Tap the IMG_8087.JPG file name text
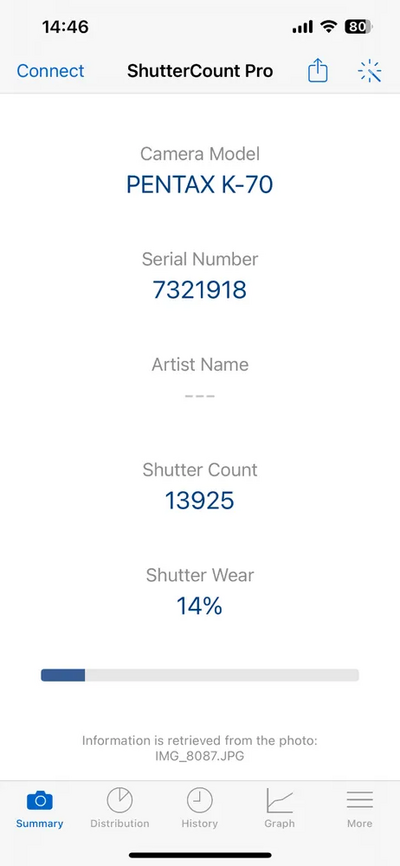 (x=199, y=756)
